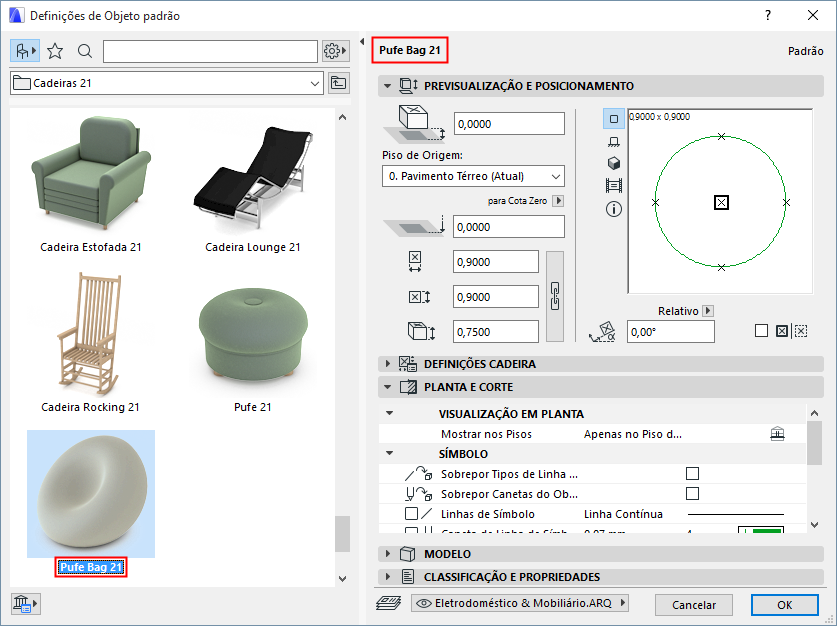837x626 pixels.
Task: Check Sobrepor Canetas do Objeto option
Action: tap(692, 493)
